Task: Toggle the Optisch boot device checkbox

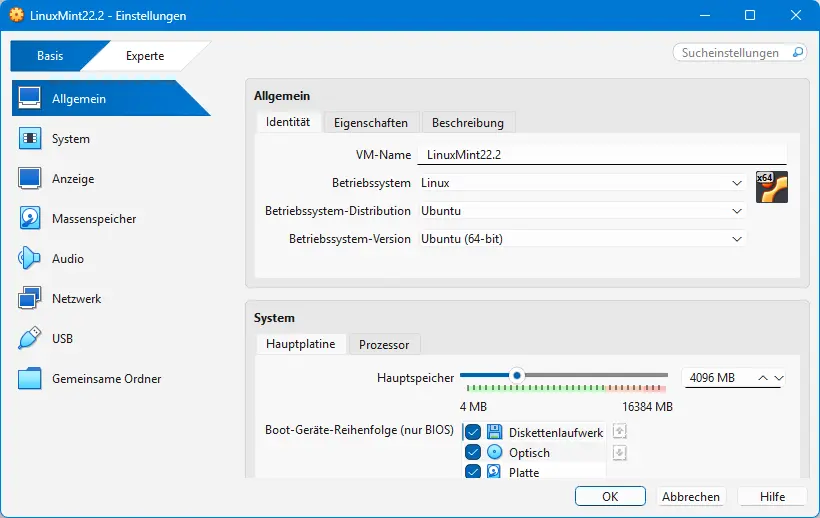Action: pyautogui.click(x=473, y=452)
